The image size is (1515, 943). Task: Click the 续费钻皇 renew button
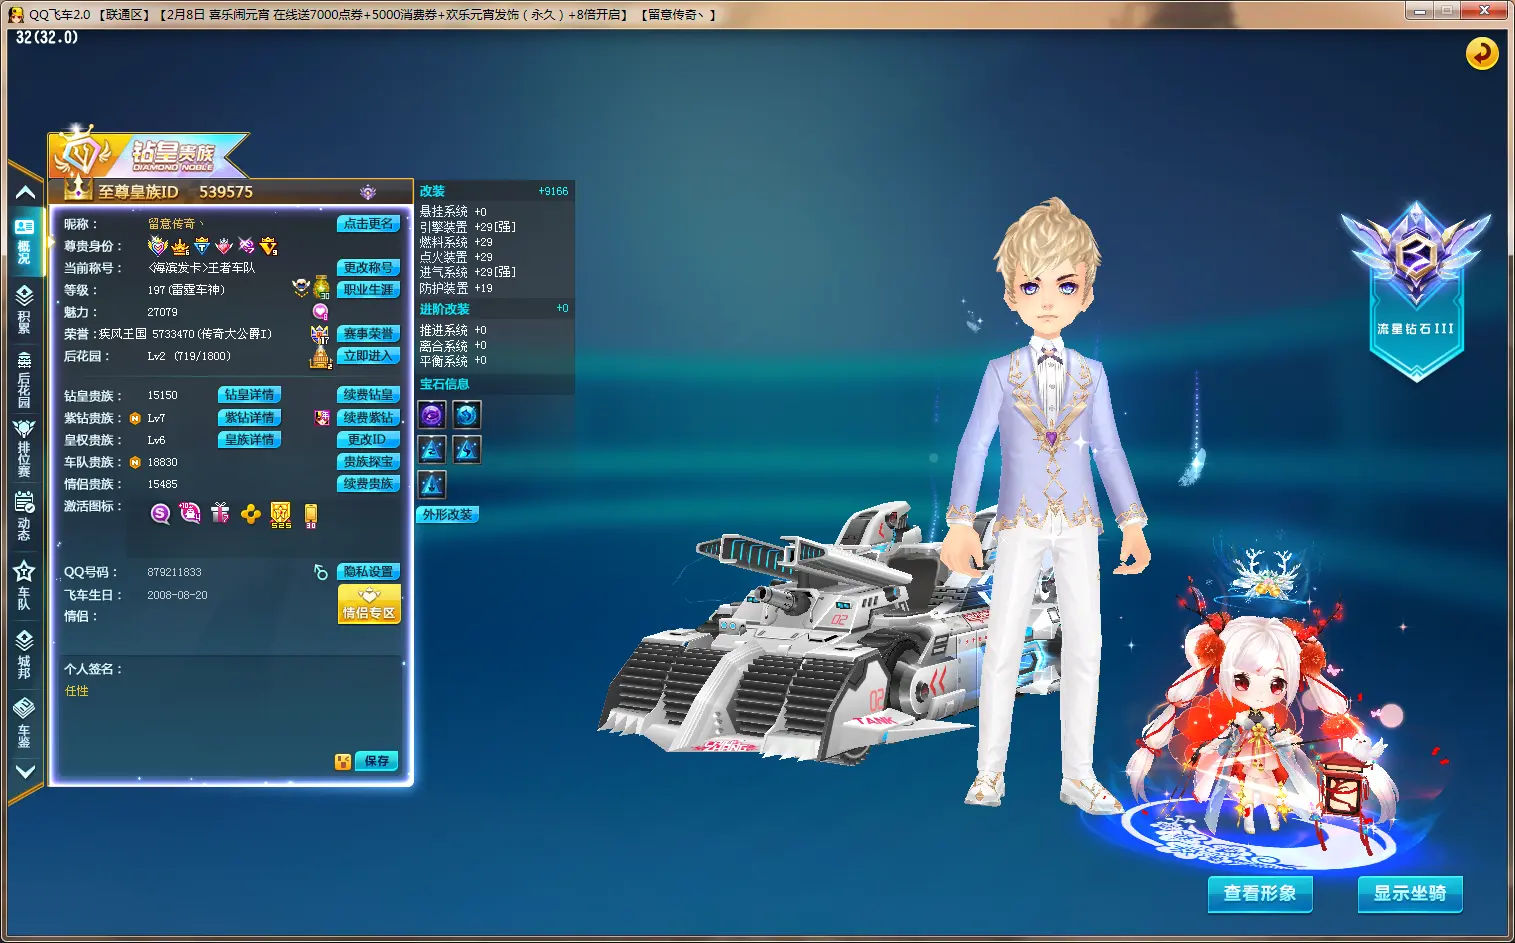click(368, 395)
